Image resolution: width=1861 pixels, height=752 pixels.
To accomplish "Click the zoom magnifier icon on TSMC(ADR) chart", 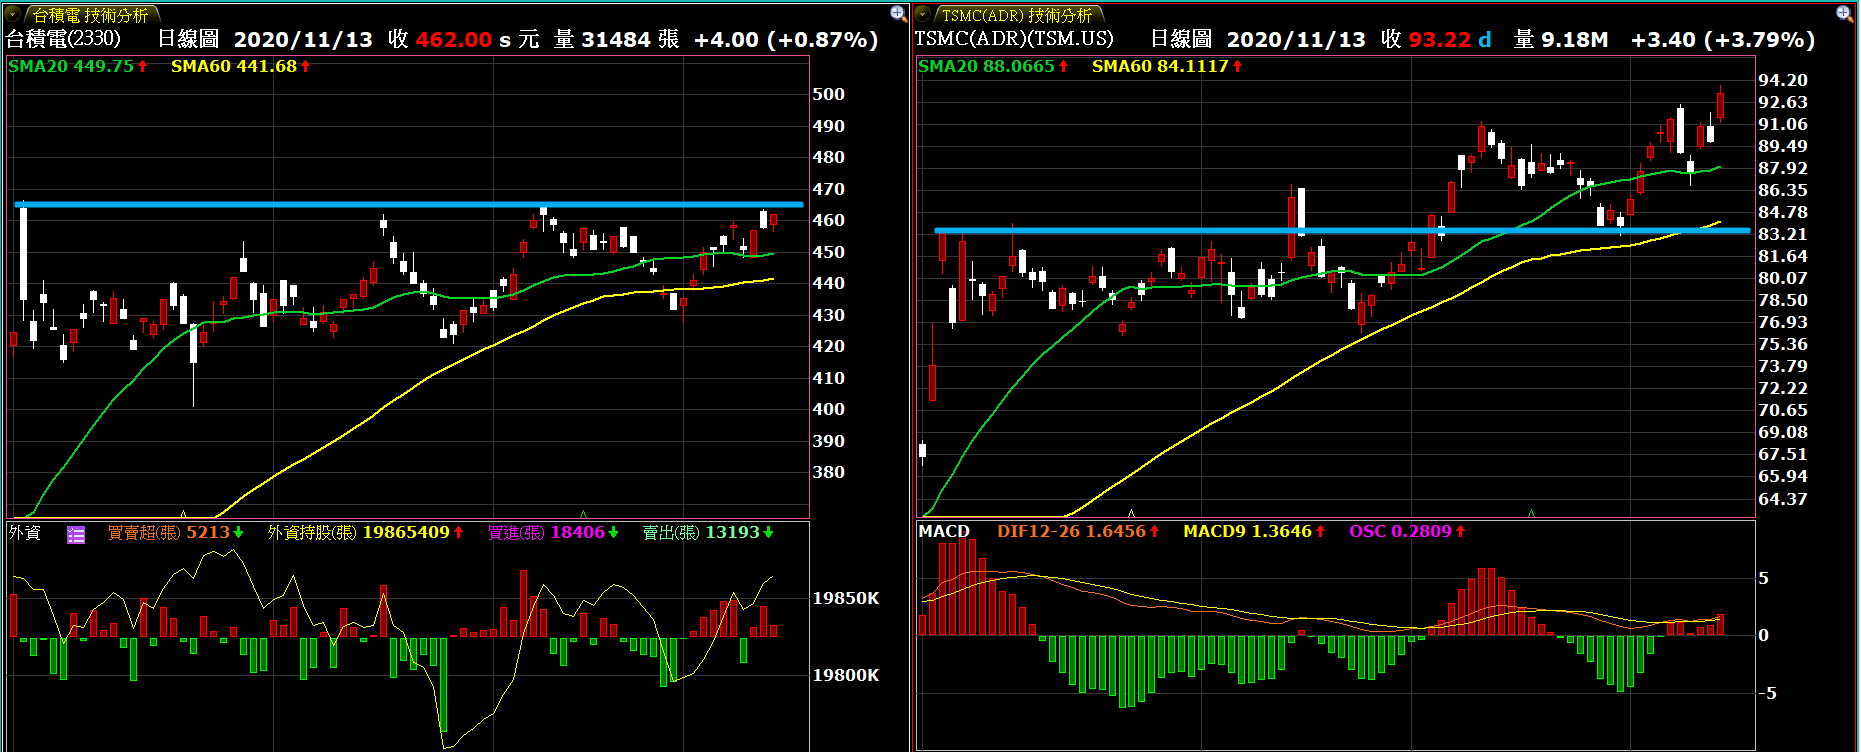I will 1844,13.
